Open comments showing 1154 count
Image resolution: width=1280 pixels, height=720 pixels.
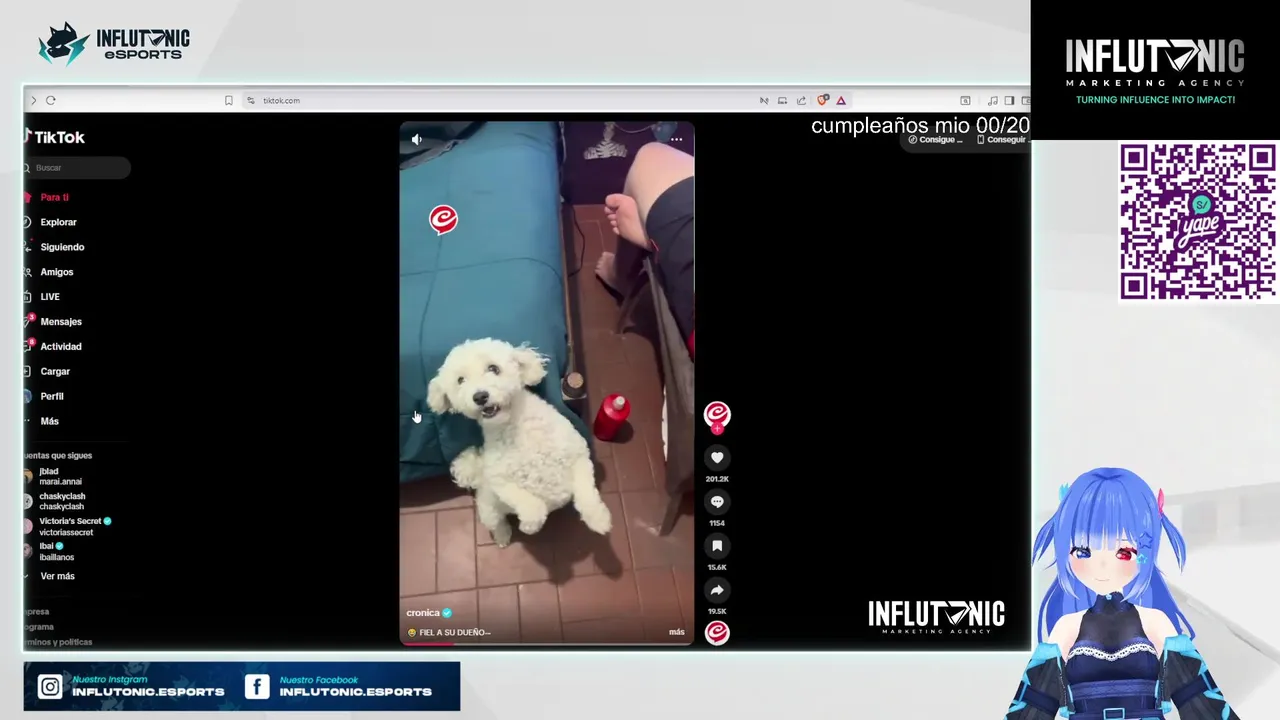point(717,502)
